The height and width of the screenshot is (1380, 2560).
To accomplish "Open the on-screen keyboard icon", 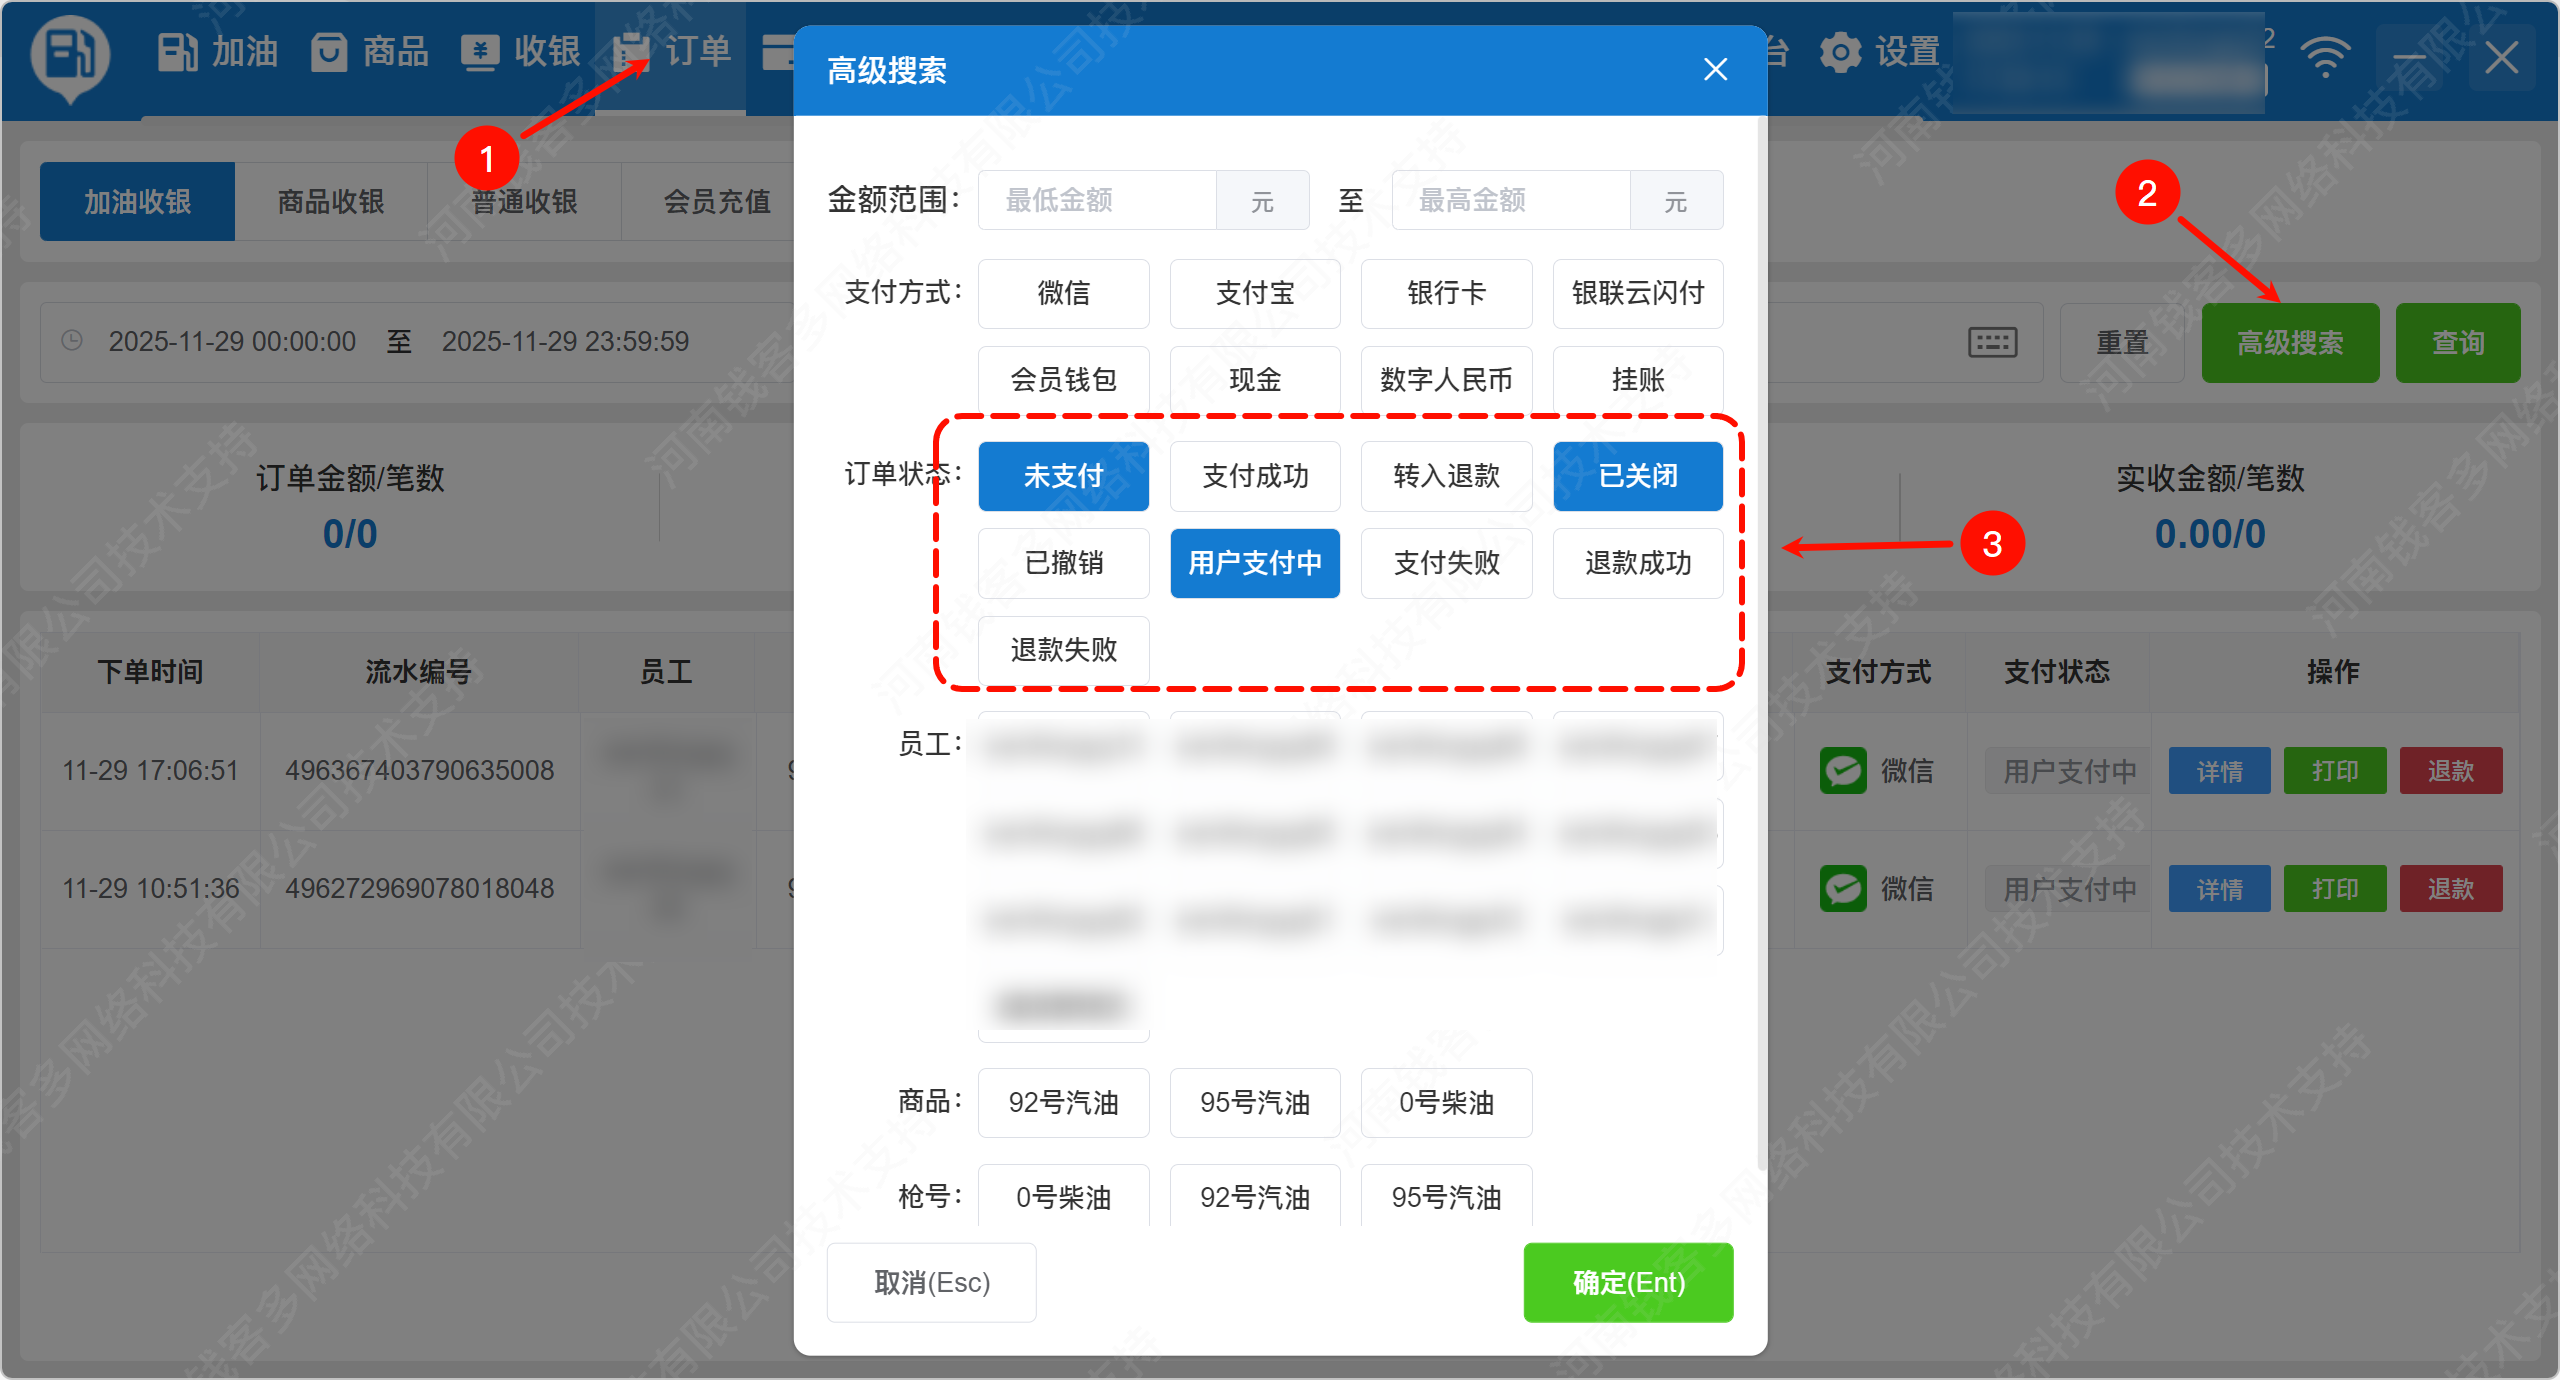I will tap(1992, 343).
